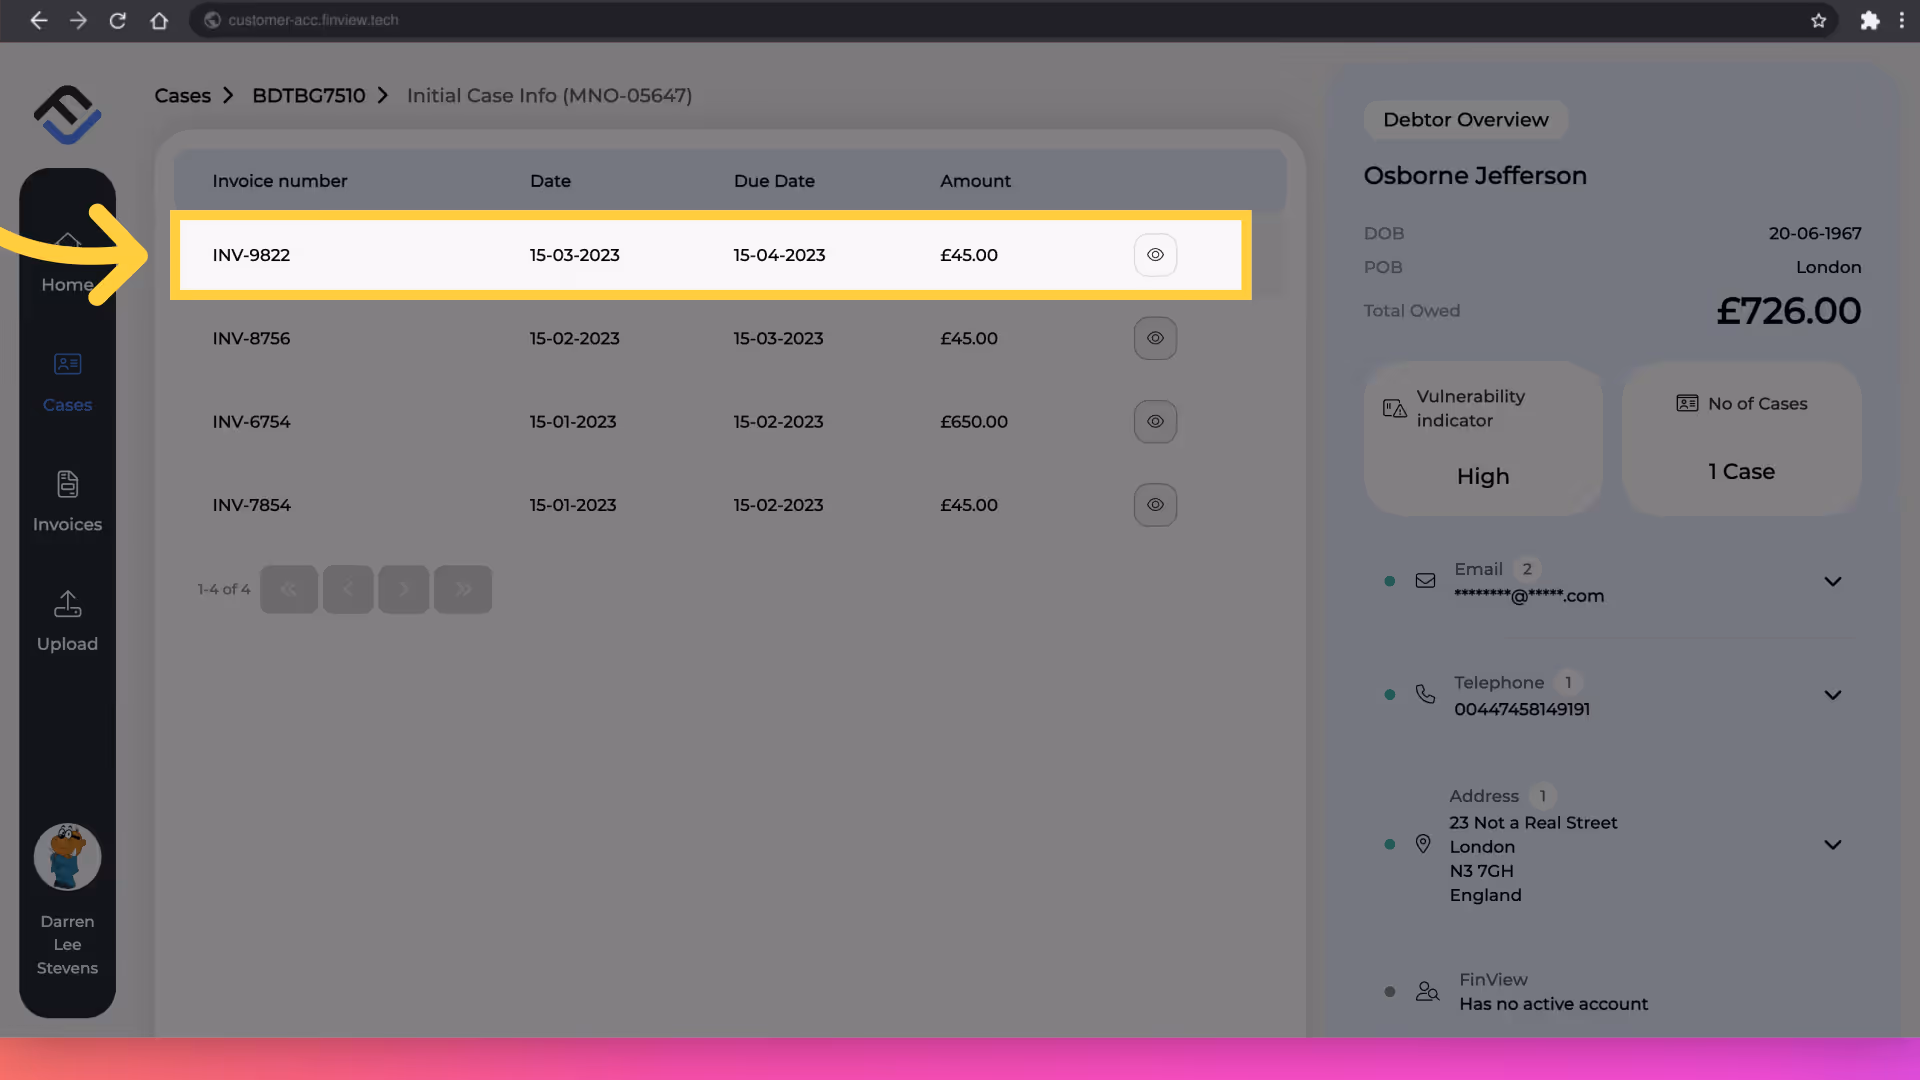Open browser extensions puzzle icon

click(x=1869, y=20)
